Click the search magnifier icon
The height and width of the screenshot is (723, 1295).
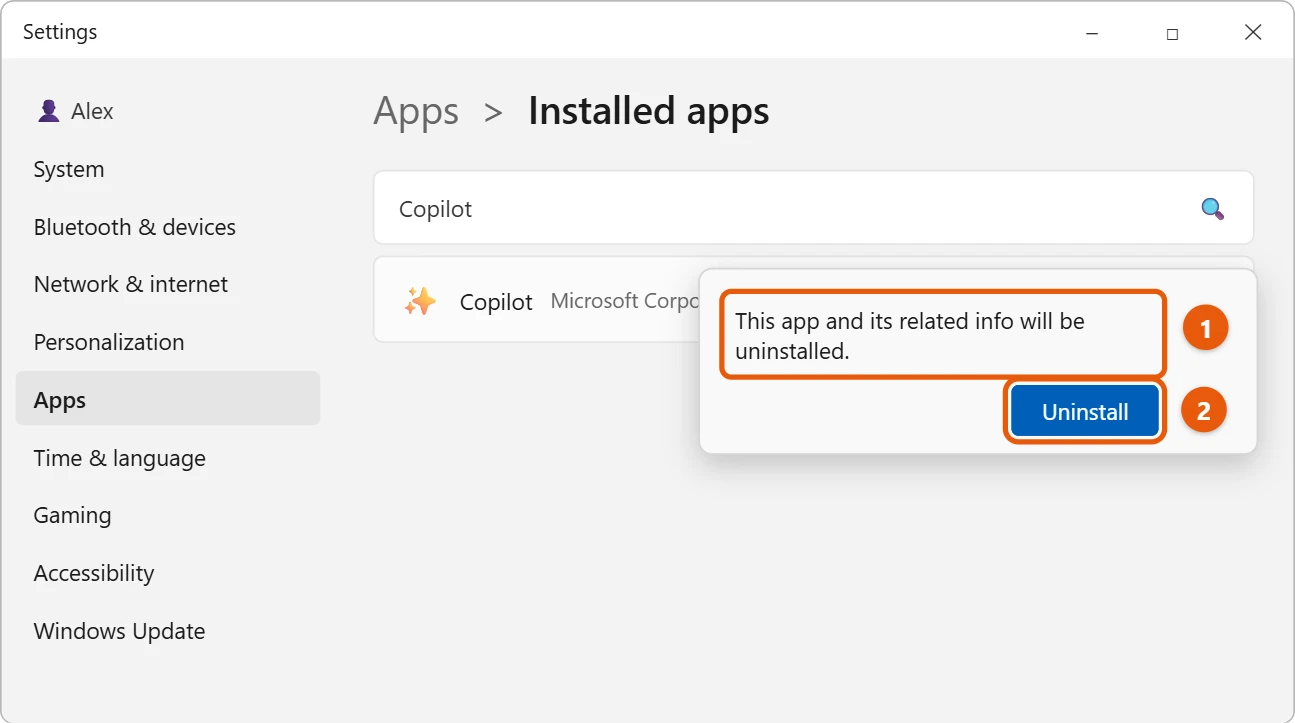[x=1212, y=208]
